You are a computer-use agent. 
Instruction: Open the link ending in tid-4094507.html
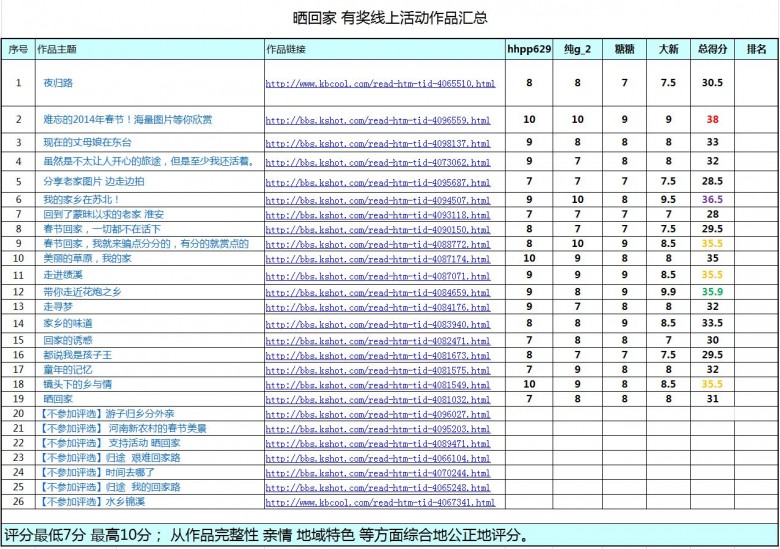[x=378, y=201]
